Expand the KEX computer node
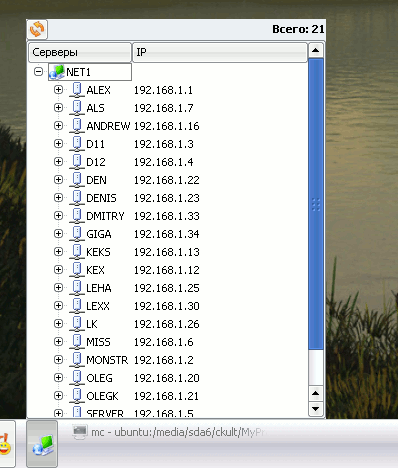The width and height of the screenshot is (398, 468). 58,270
